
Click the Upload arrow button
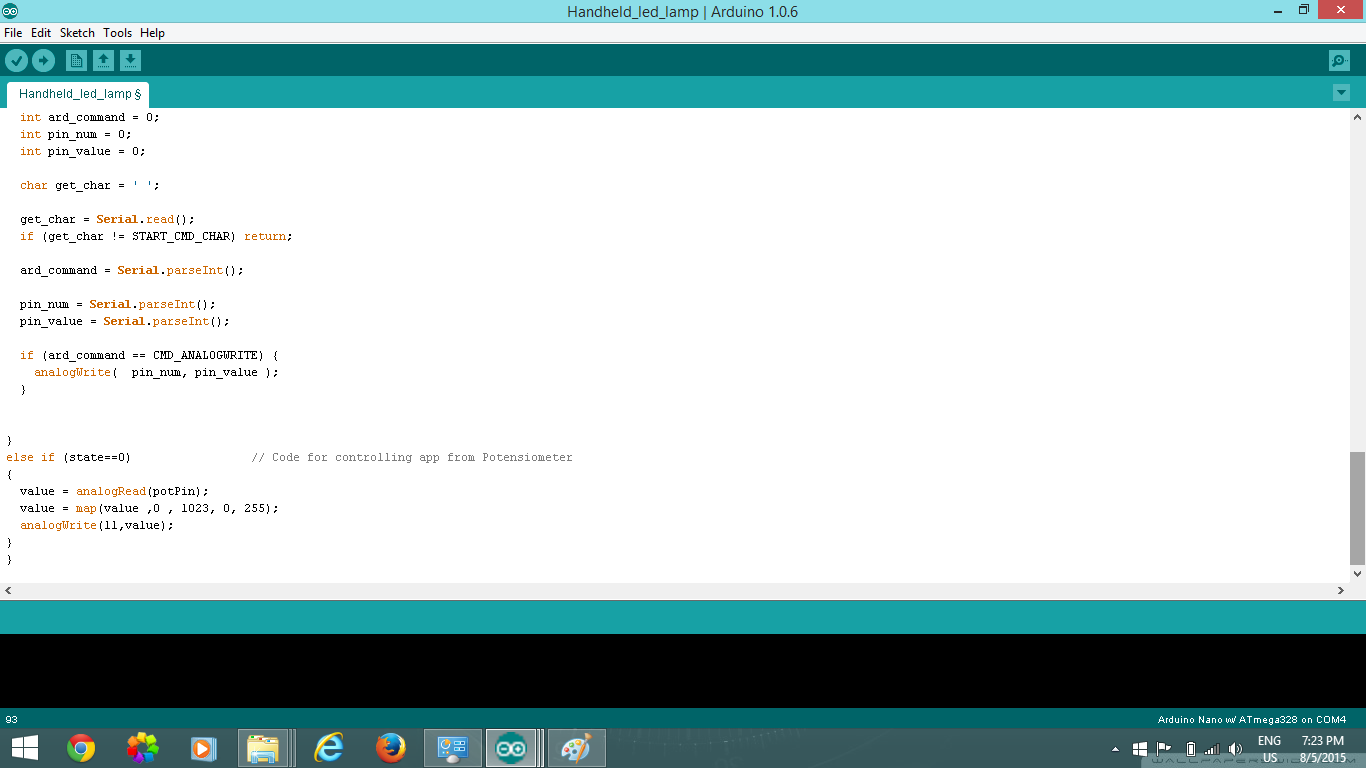pyautogui.click(x=43, y=61)
